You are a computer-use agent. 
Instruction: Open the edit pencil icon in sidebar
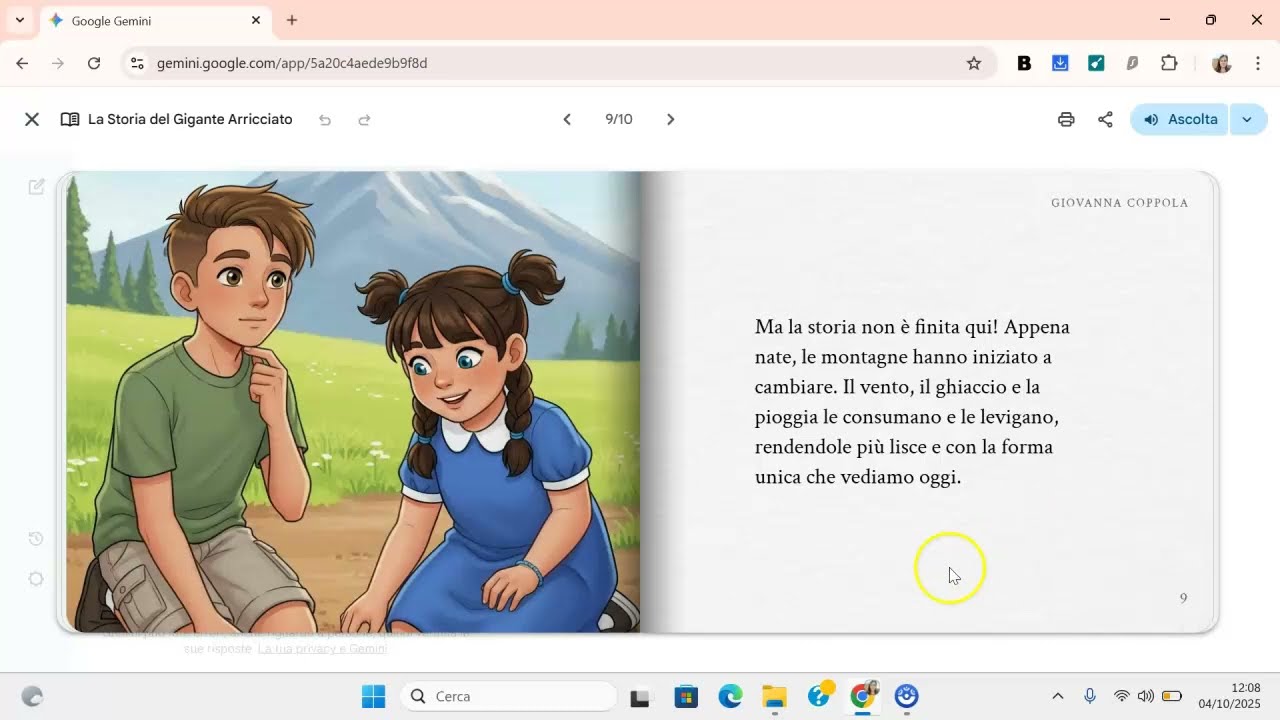[37, 186]
